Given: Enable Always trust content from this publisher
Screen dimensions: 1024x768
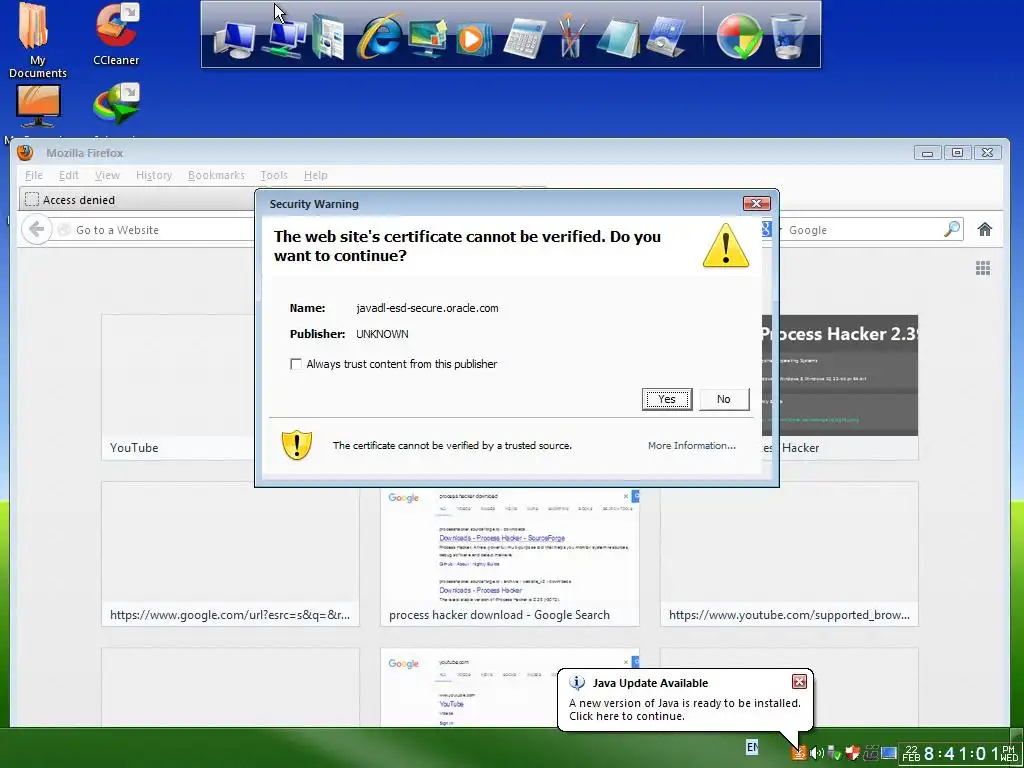Looking at the screenshot, I should pos(296,364).
